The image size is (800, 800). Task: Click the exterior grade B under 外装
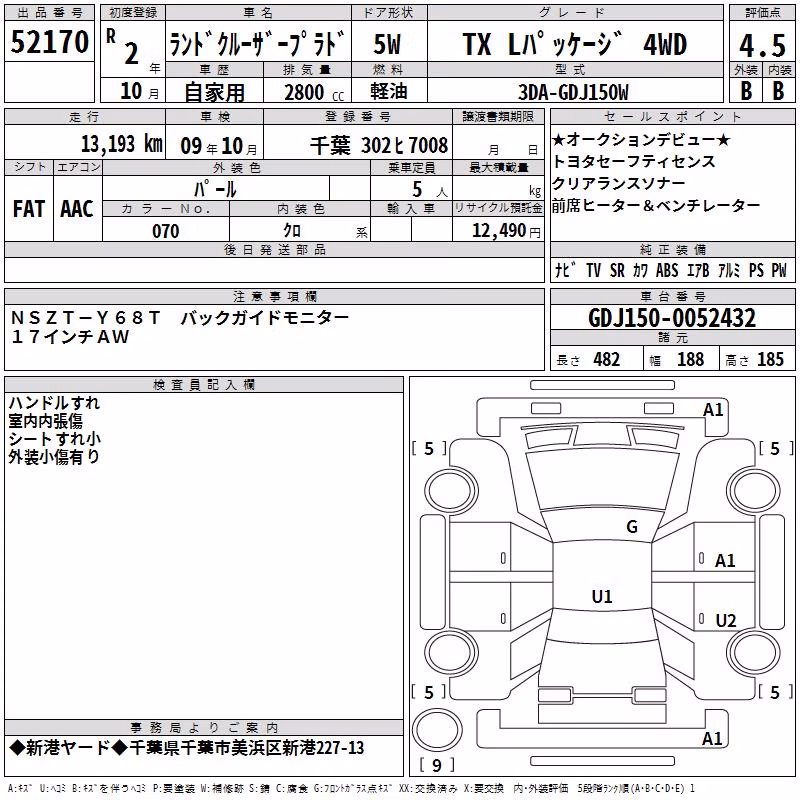click(x=746, y=91)
